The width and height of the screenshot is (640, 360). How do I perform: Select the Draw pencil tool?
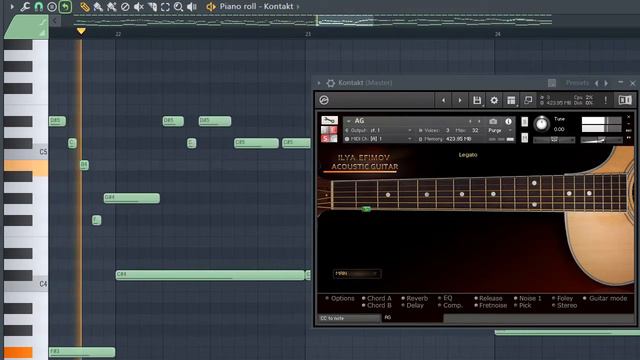pos(85,7)
